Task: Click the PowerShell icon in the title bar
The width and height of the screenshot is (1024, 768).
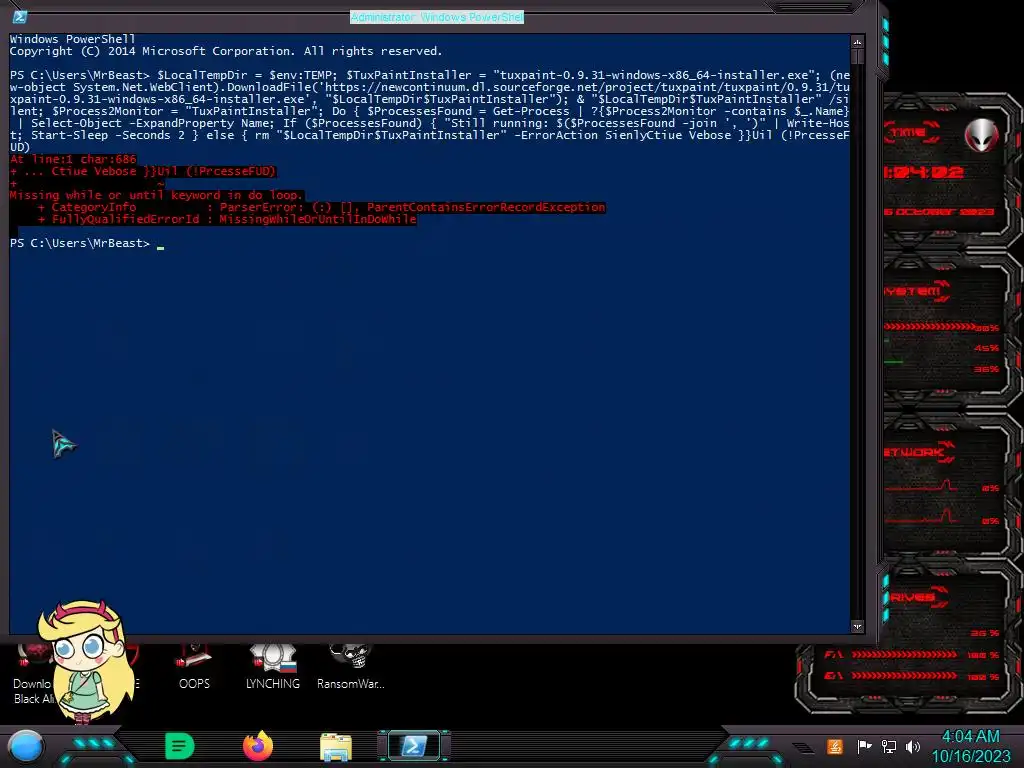Action: pyautogui.click(x=20, y=16)
